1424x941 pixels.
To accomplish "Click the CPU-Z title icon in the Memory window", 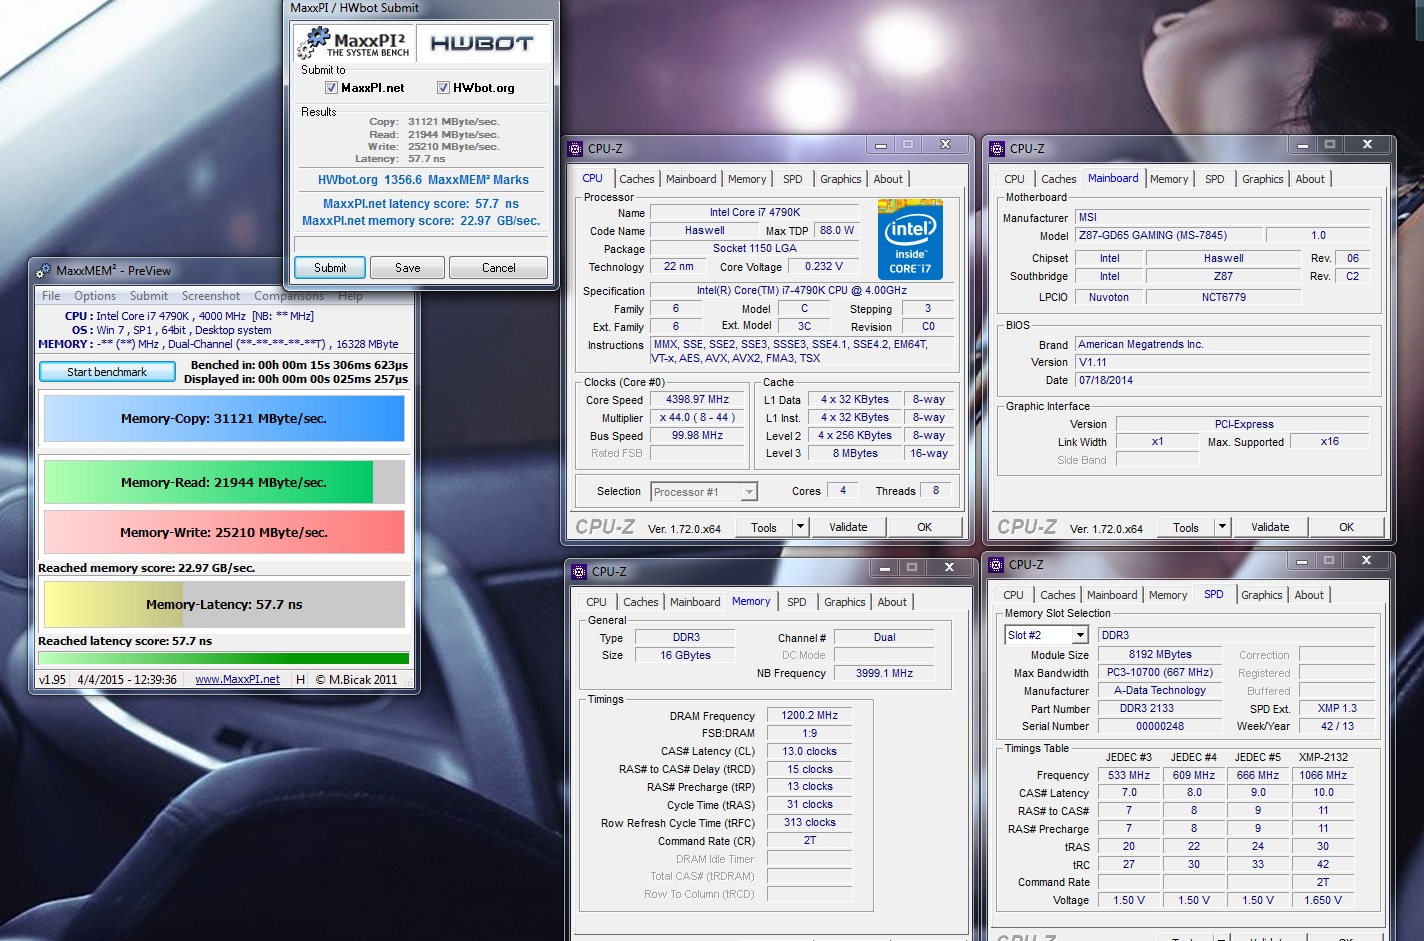I will 579,572.
